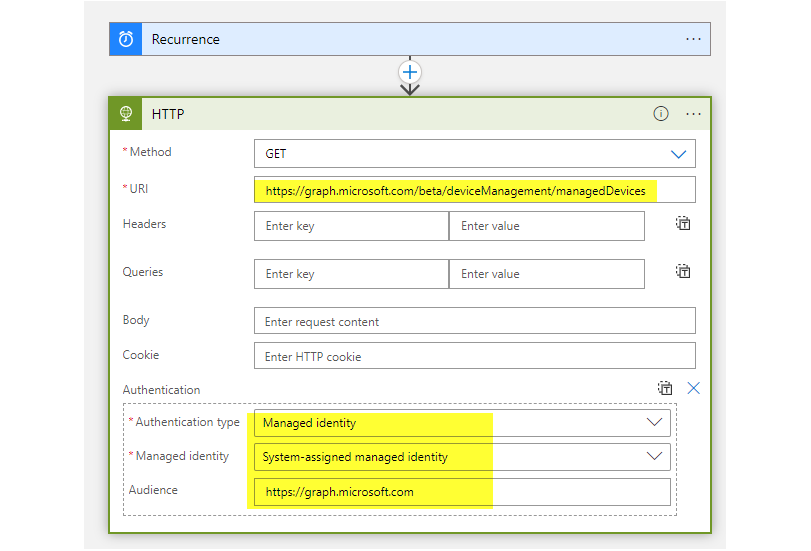This screenshot has height=551, width=811.
Task: Click the Queries label
Action: (143, 272)
